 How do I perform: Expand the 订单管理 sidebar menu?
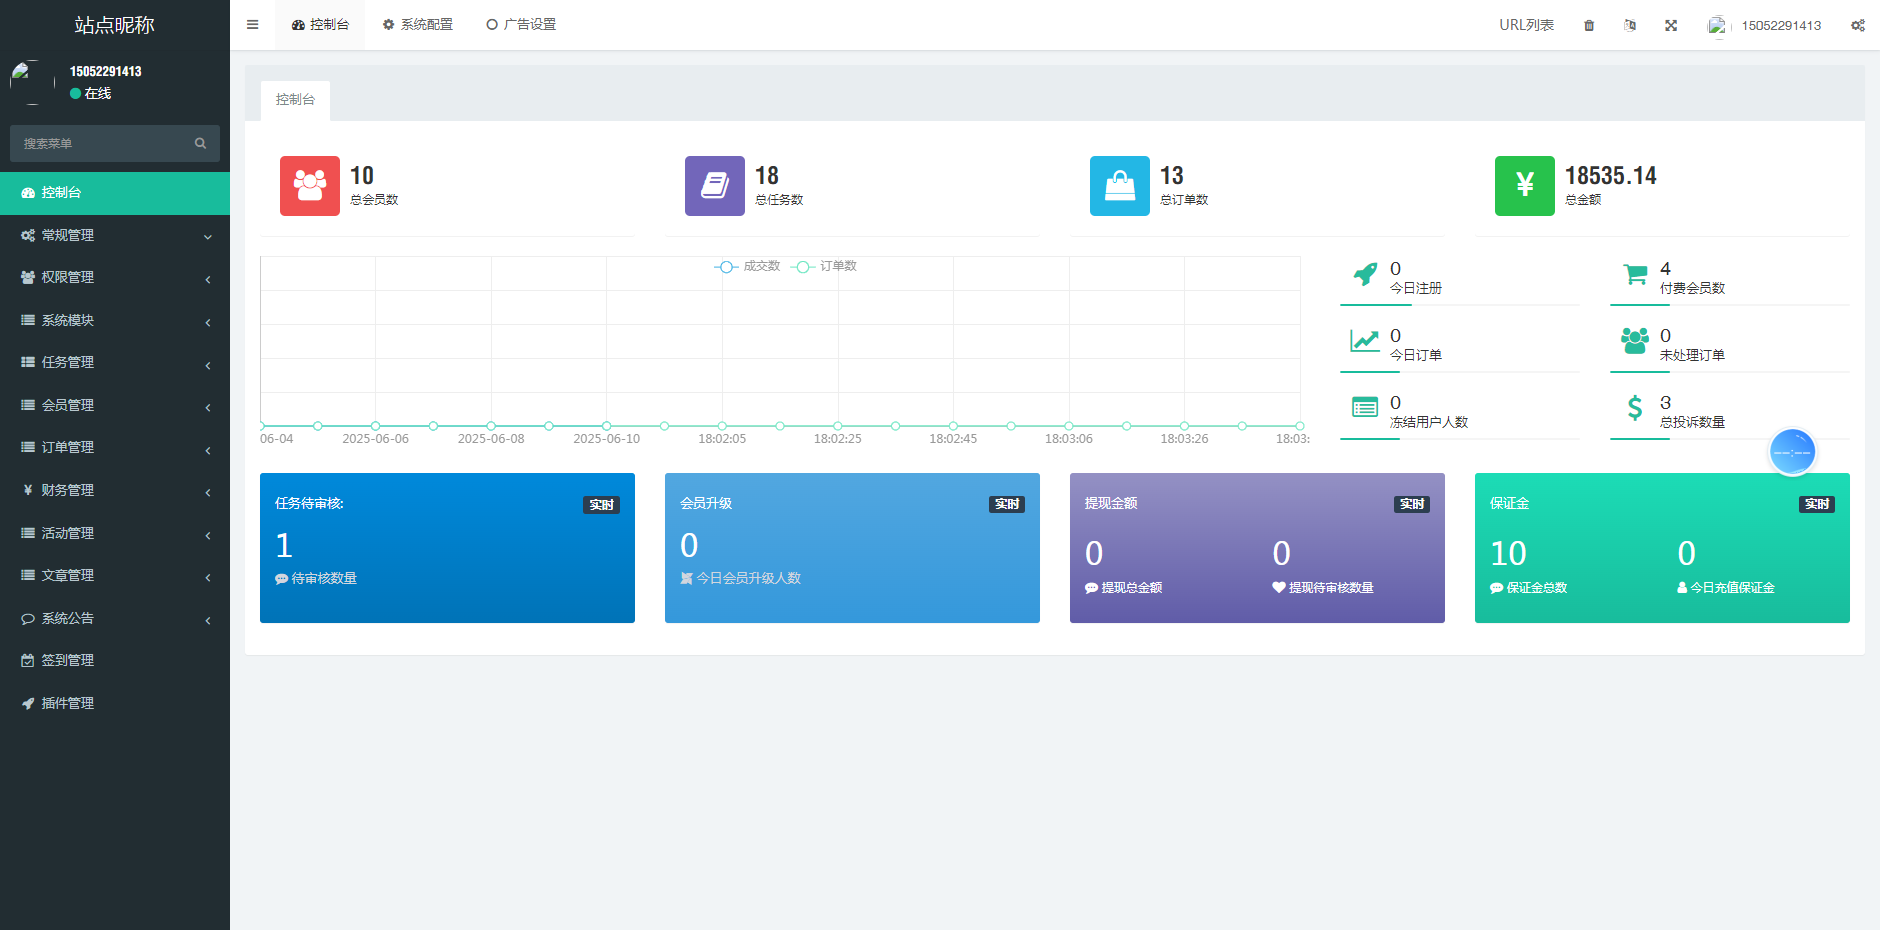(x=115, y=447)
